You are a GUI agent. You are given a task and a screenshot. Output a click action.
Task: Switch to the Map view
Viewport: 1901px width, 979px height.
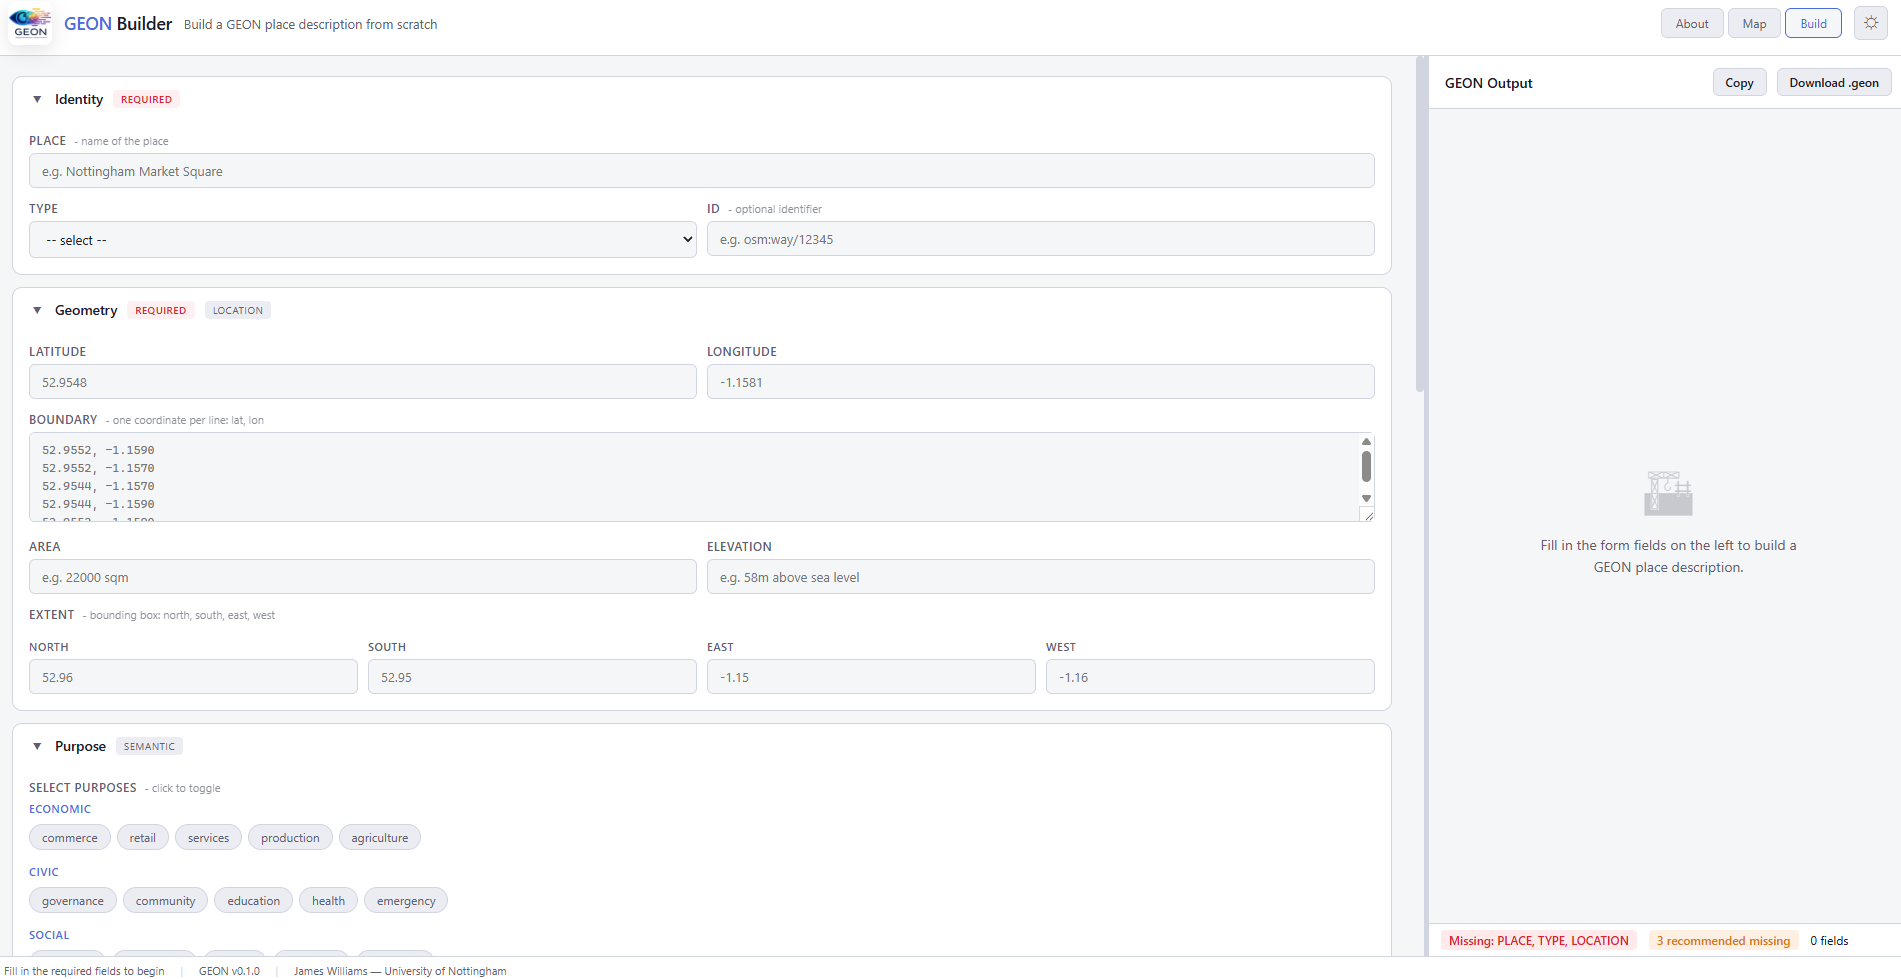1754,23
